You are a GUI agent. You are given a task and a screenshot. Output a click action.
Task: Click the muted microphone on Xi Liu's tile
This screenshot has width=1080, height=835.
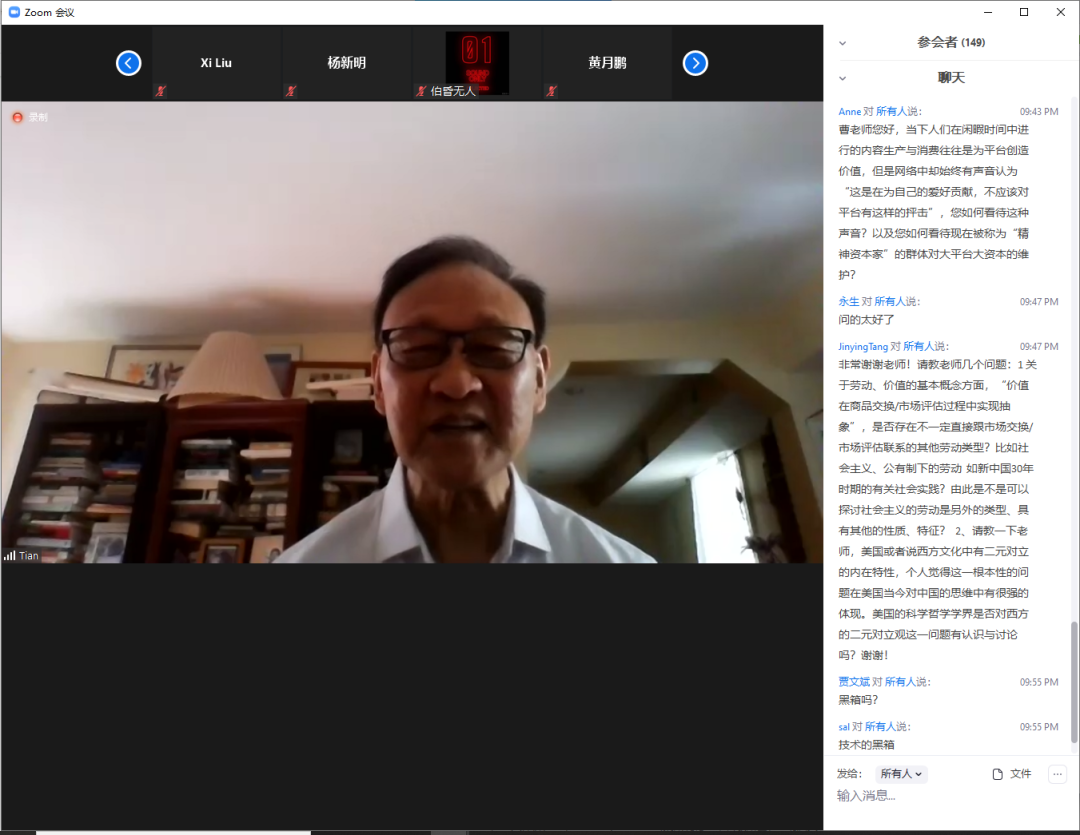pos(160,91)
